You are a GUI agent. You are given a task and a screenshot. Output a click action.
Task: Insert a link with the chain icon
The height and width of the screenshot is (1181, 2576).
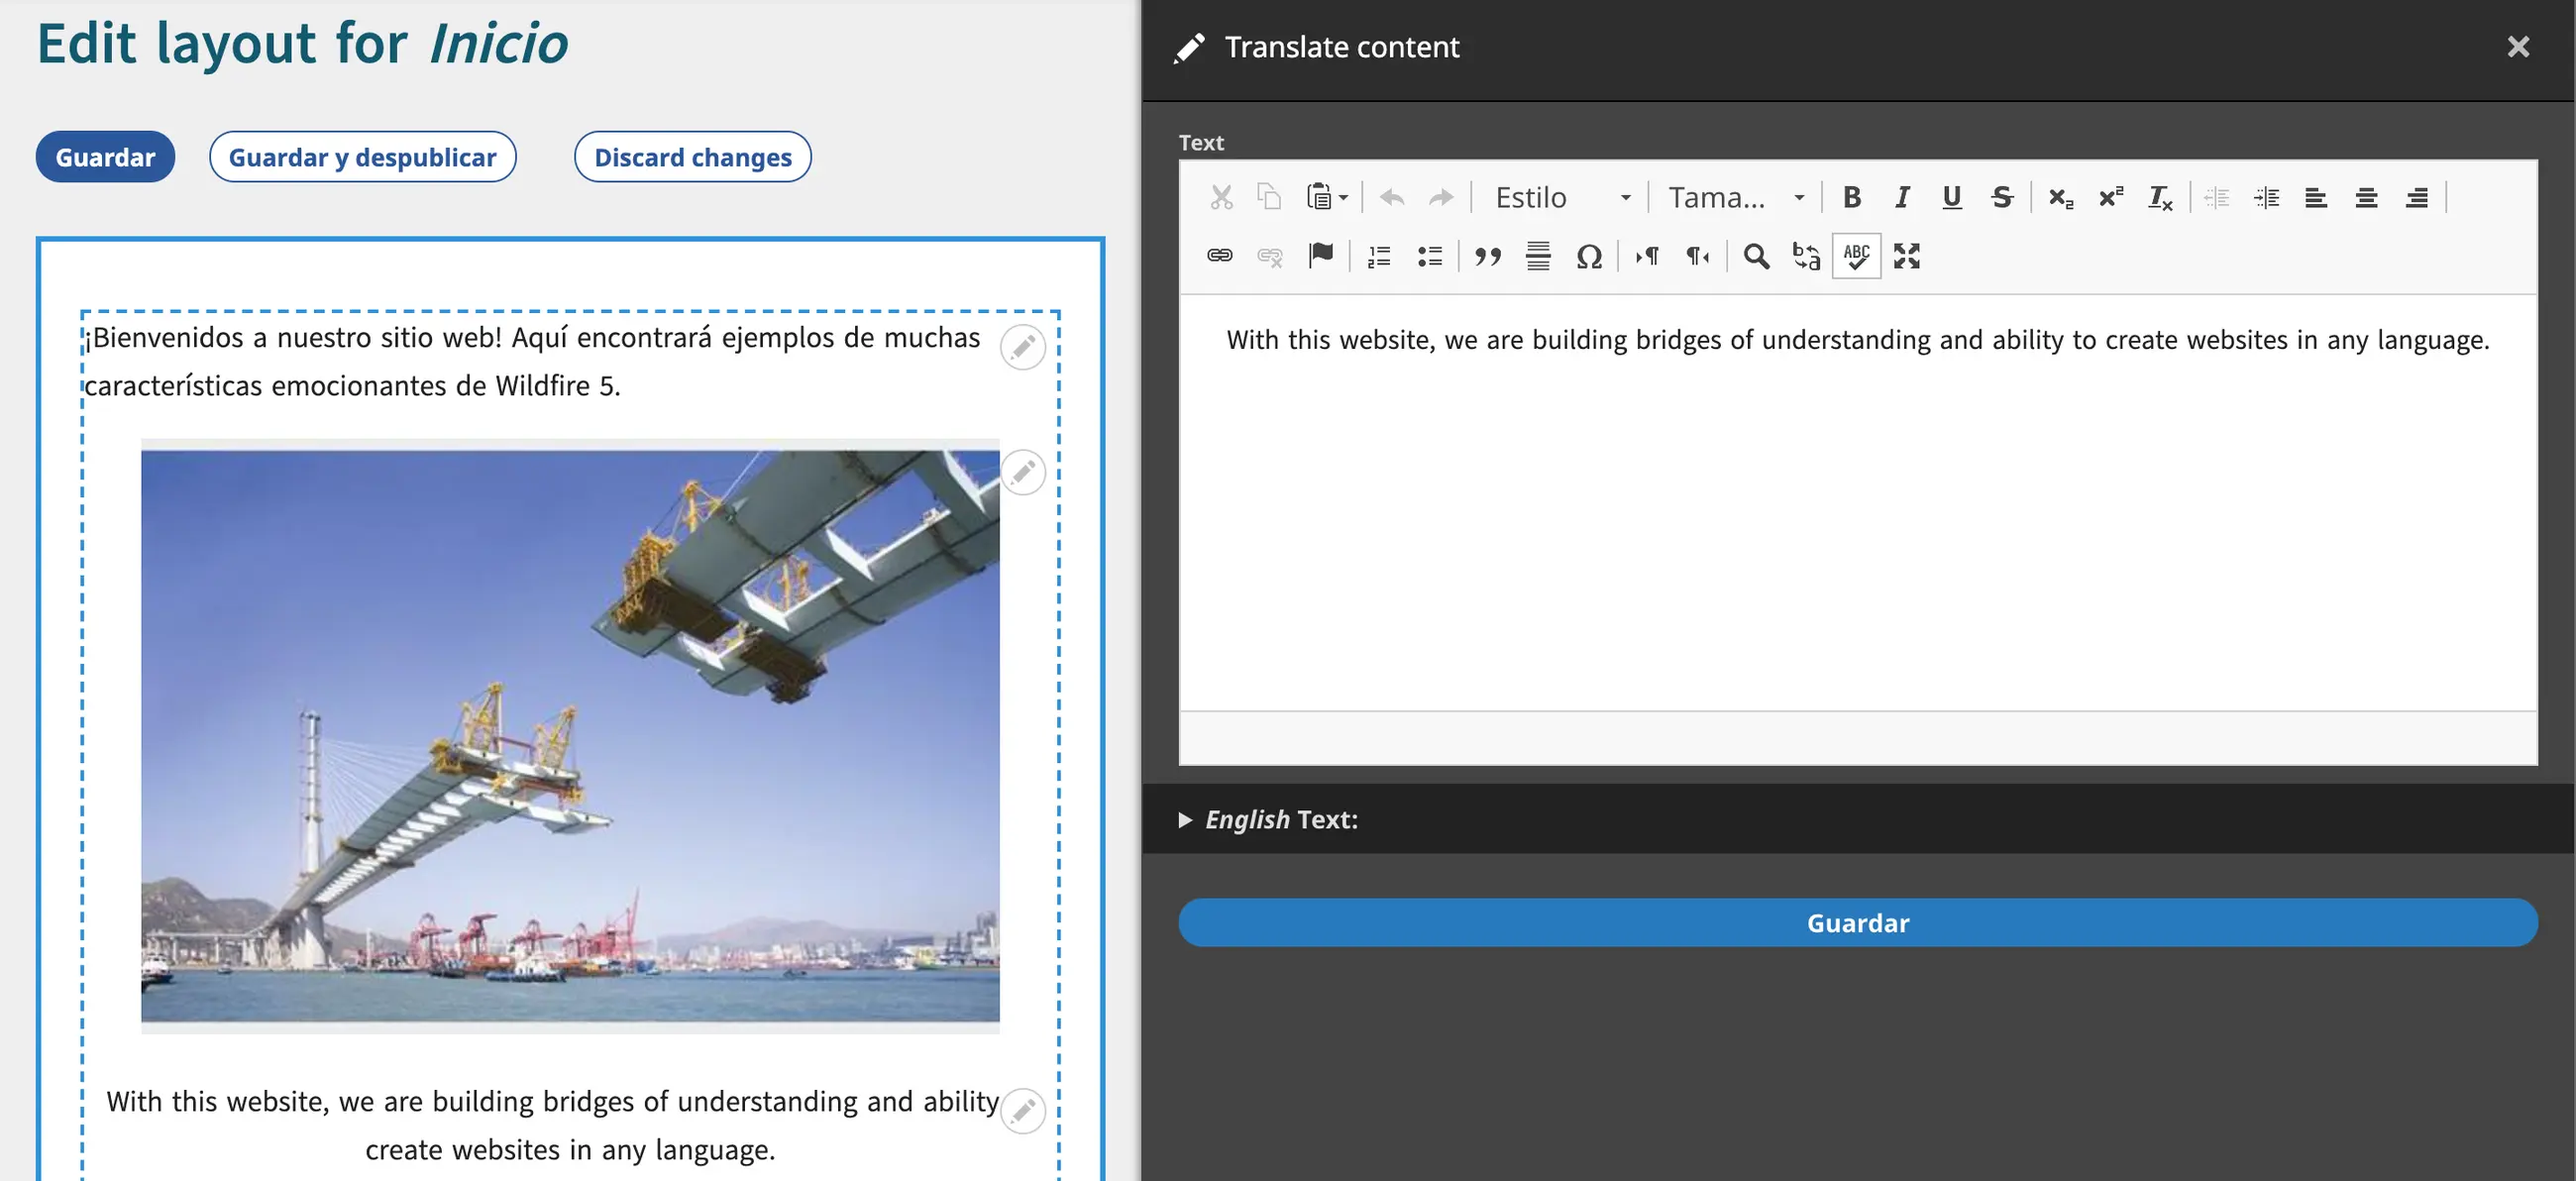[1219, 256]
